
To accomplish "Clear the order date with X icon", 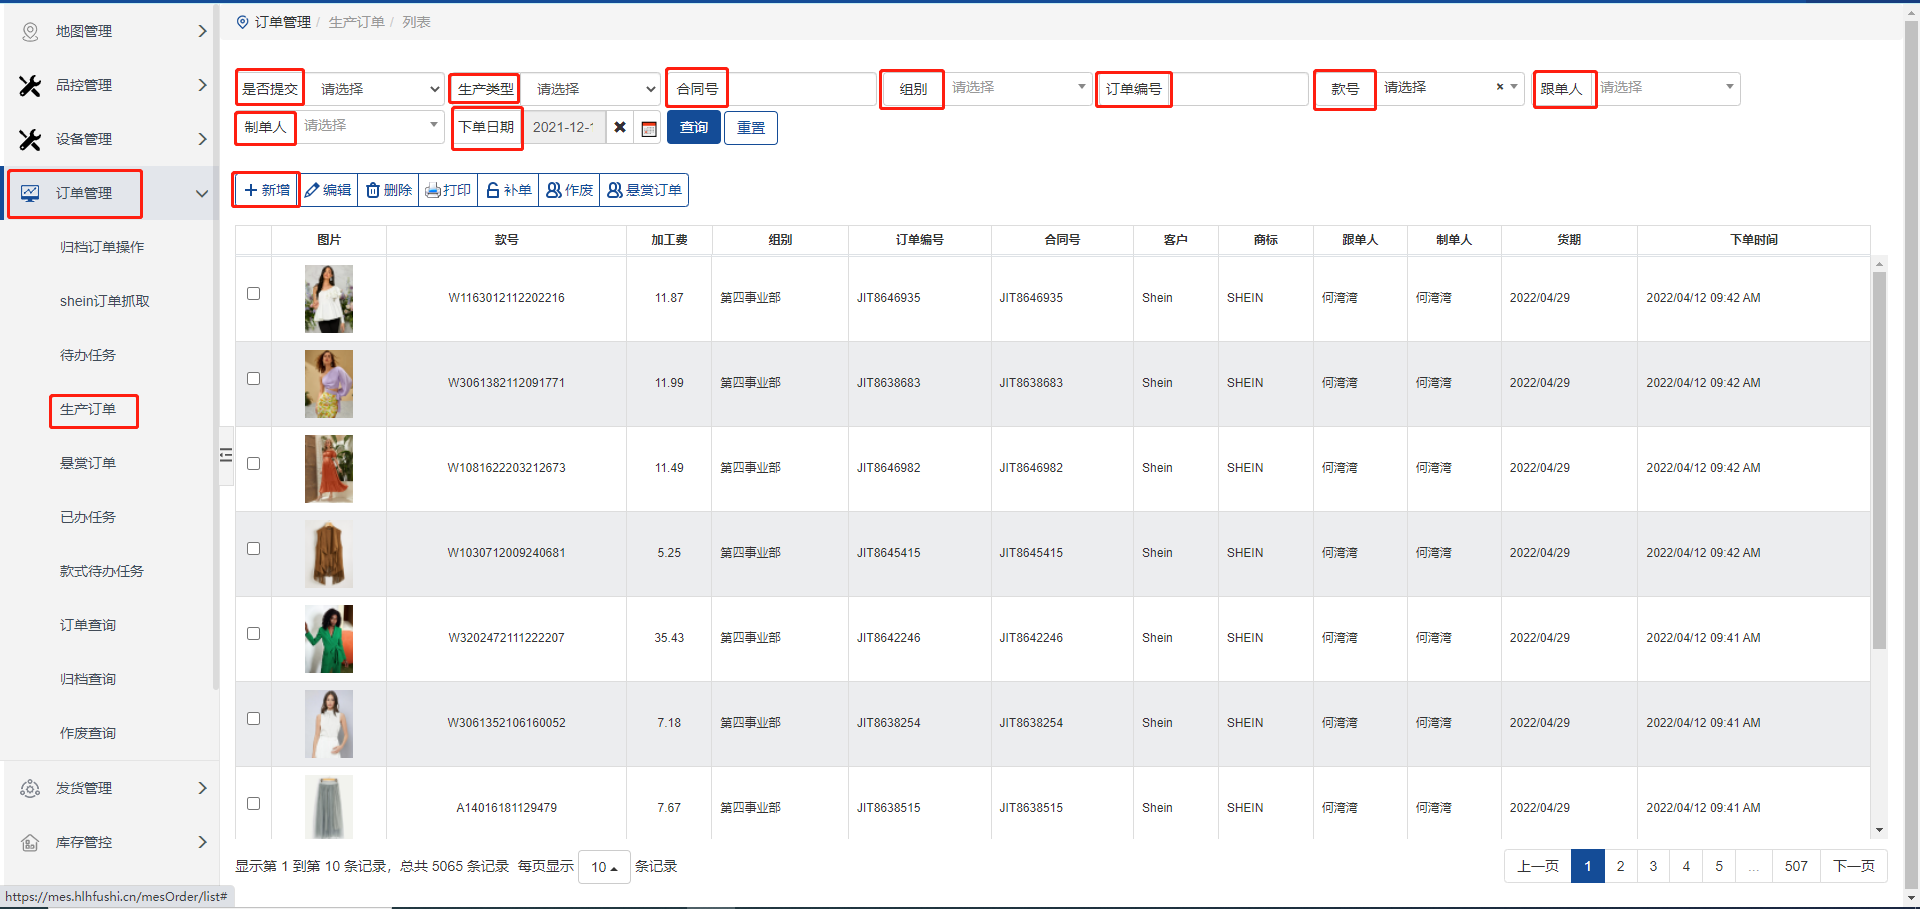I will [620, 128].
